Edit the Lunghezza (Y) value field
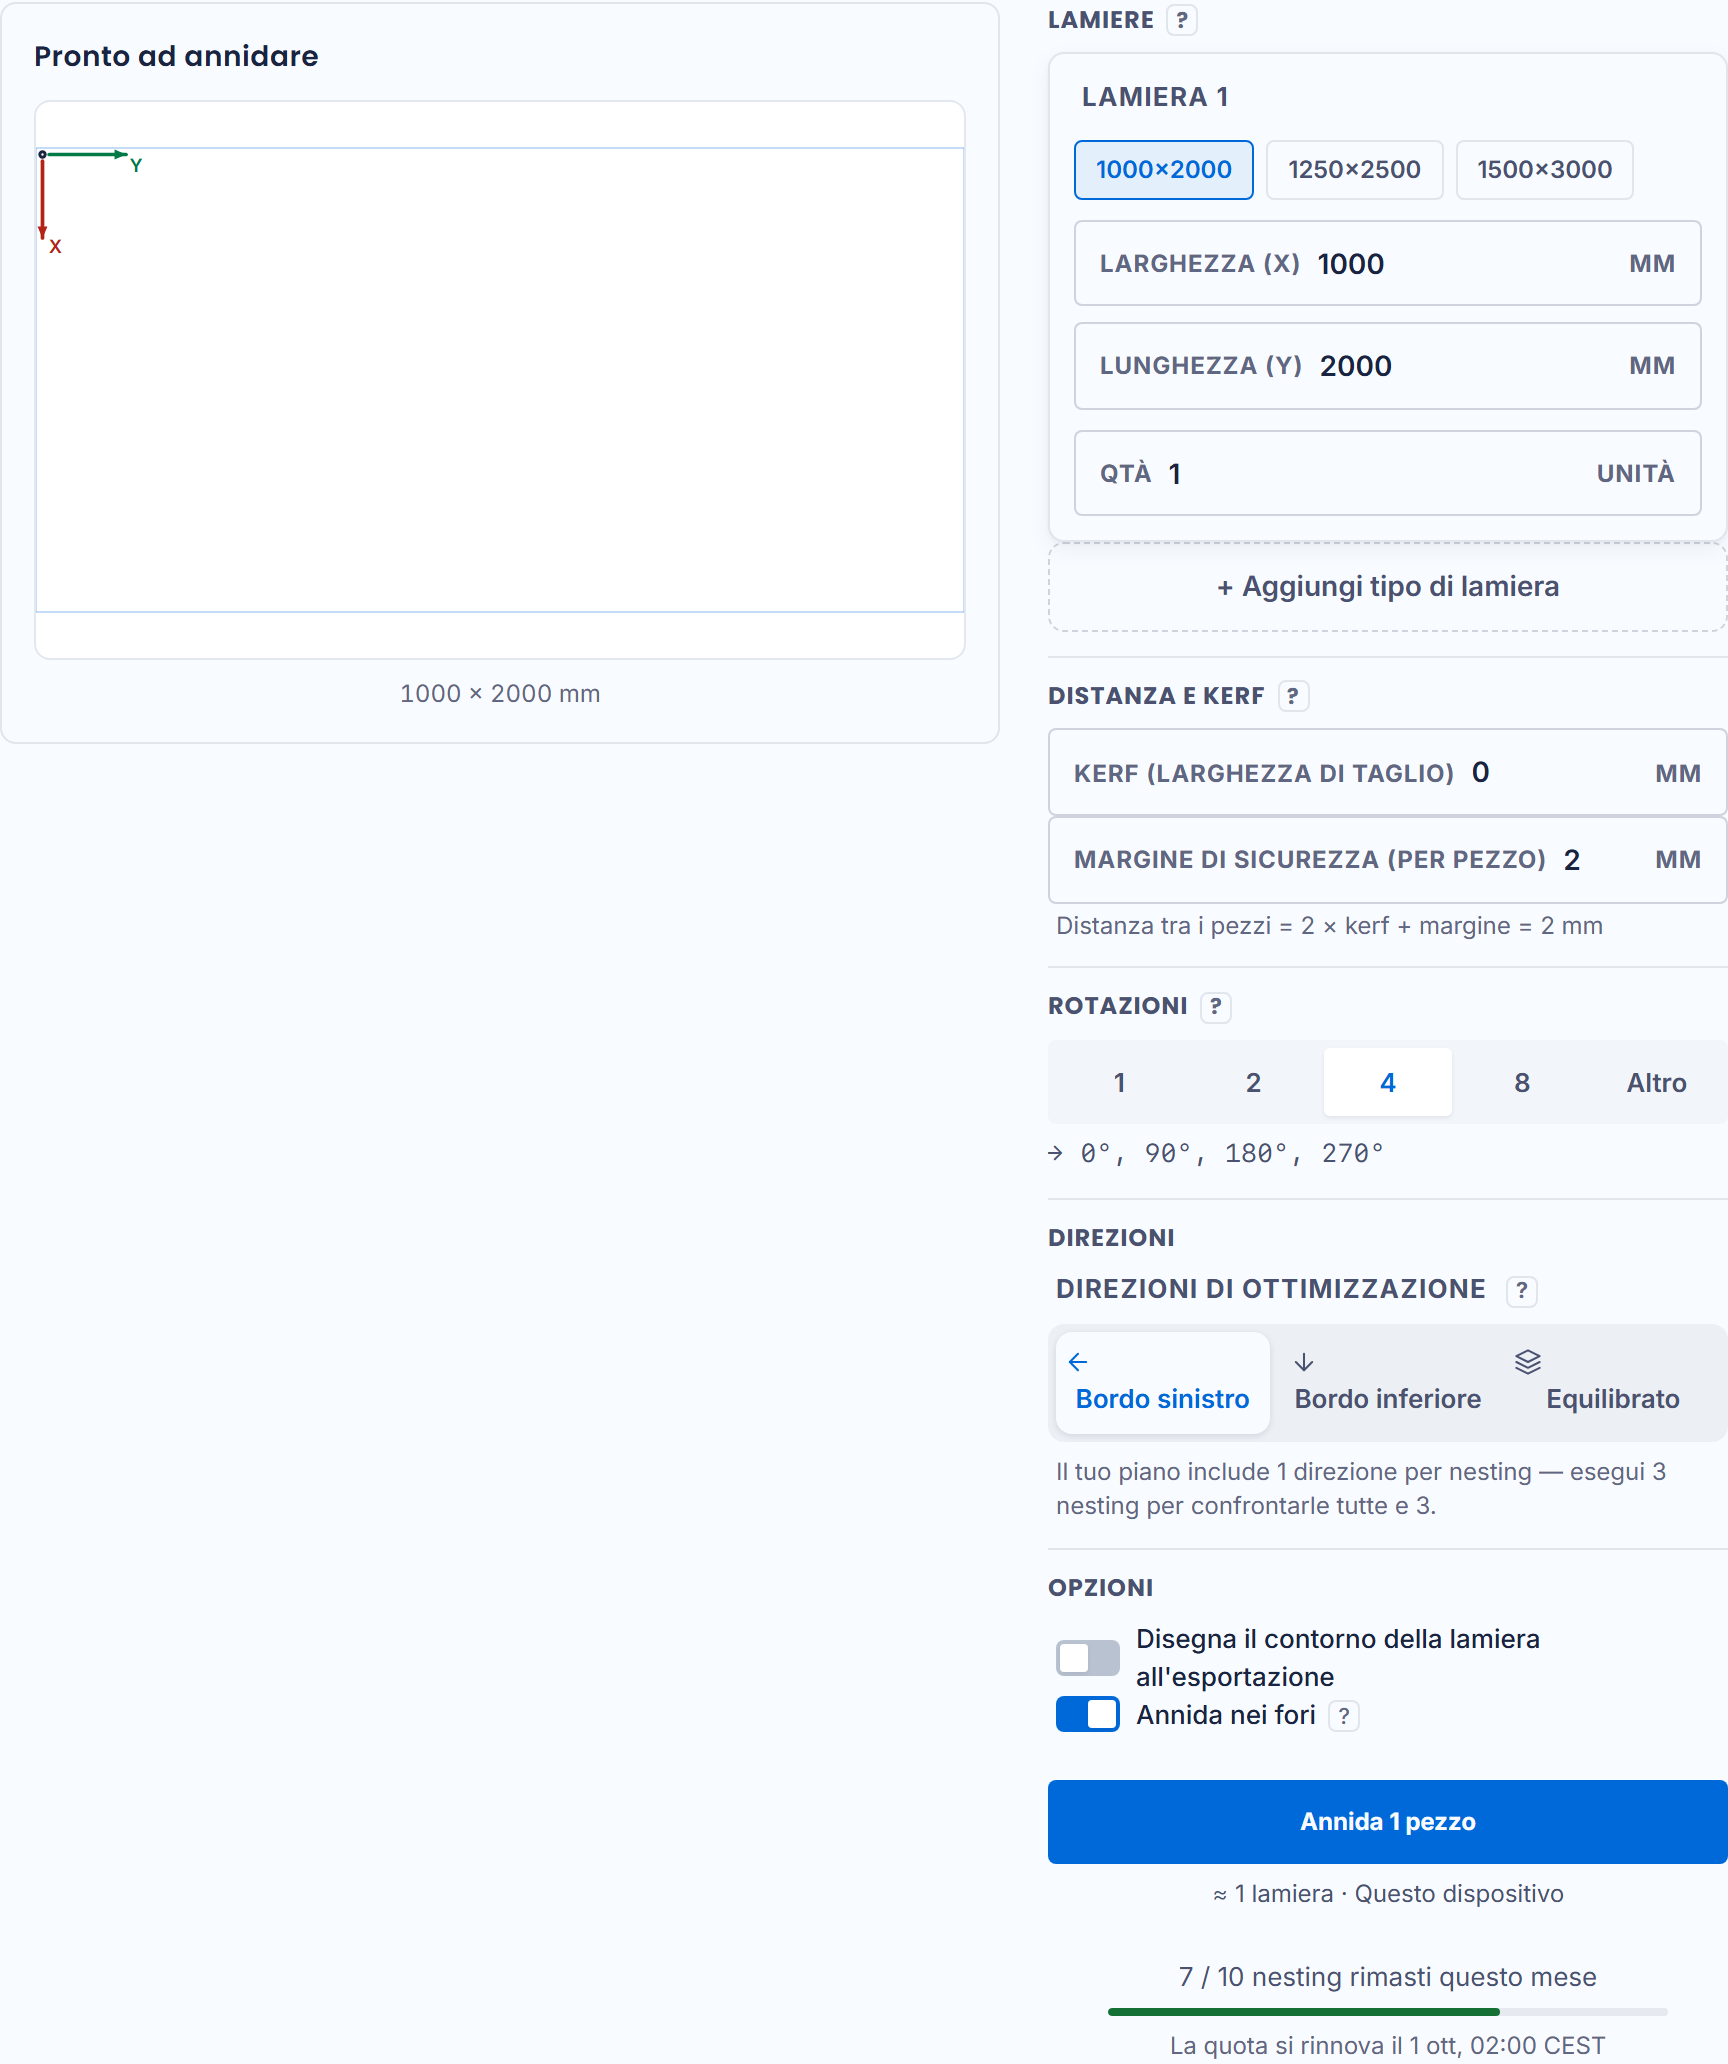Viewport: 1728px width, 2064px height. click(x=1388, y=366)
